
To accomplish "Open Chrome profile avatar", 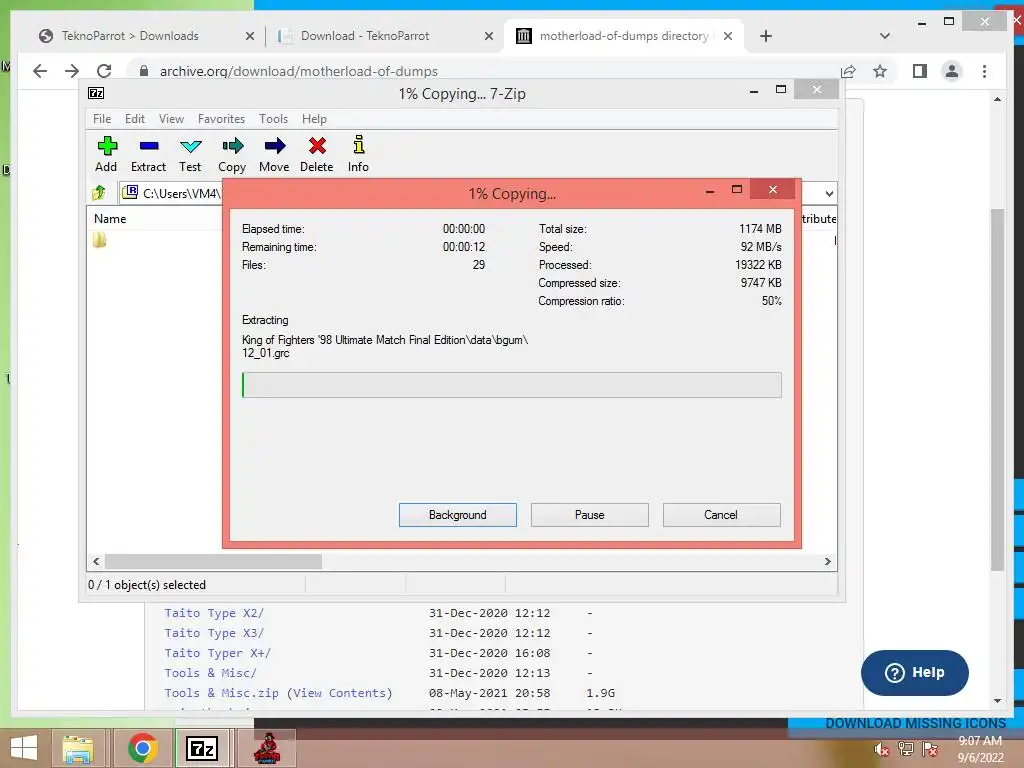I will coord(952,71).
